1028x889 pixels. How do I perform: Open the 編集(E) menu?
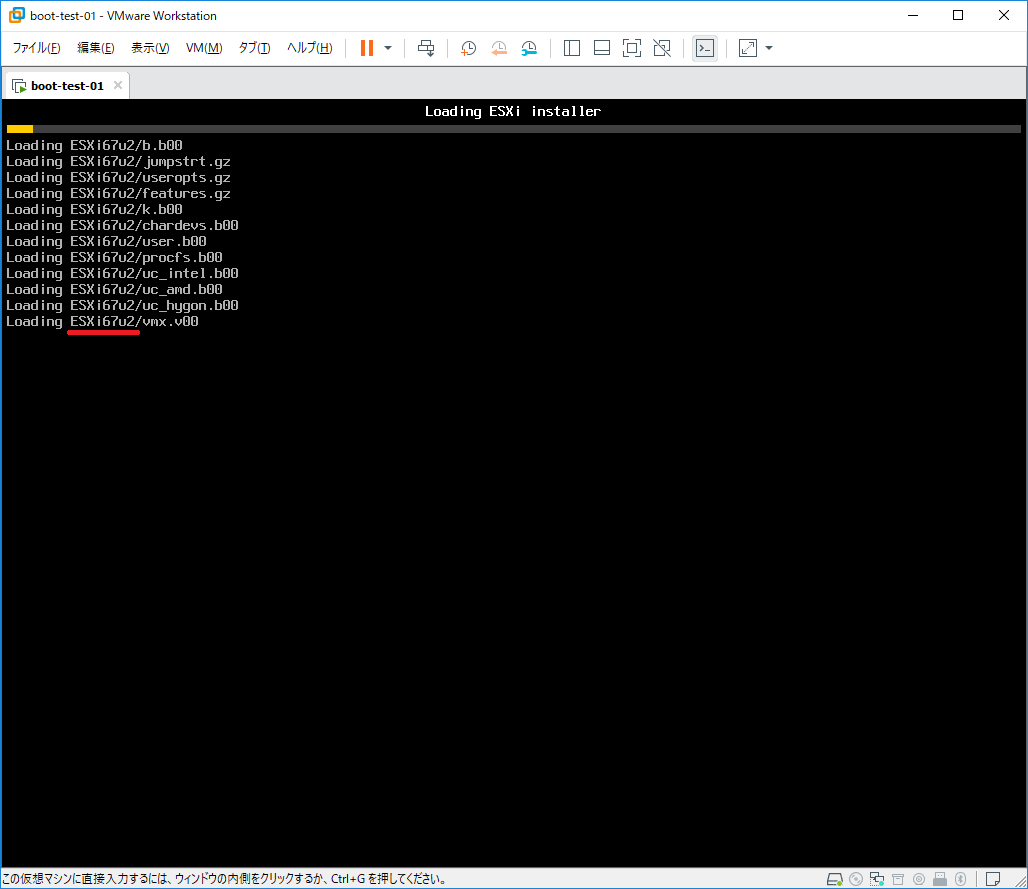pyautogui.click(x=96, y=48)
